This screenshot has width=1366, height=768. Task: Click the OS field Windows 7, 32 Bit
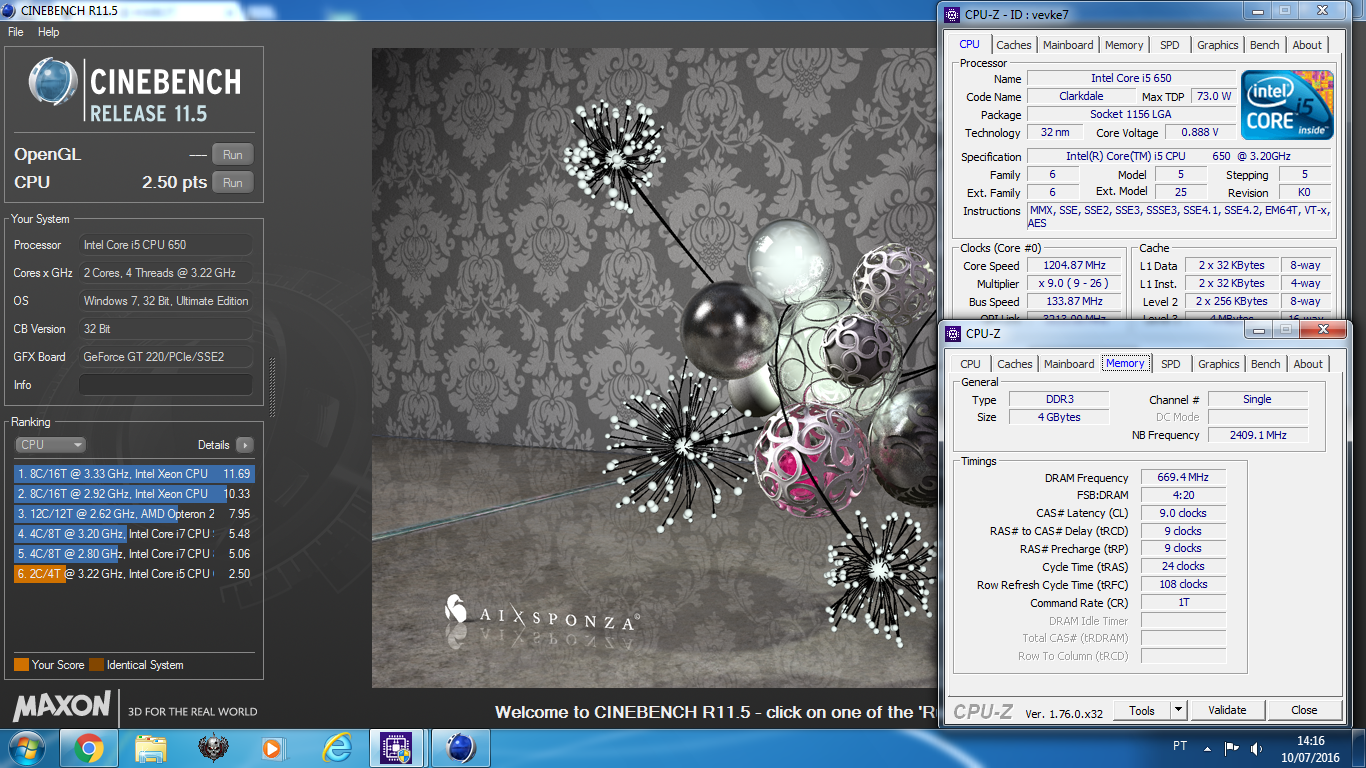pos(166,301)
